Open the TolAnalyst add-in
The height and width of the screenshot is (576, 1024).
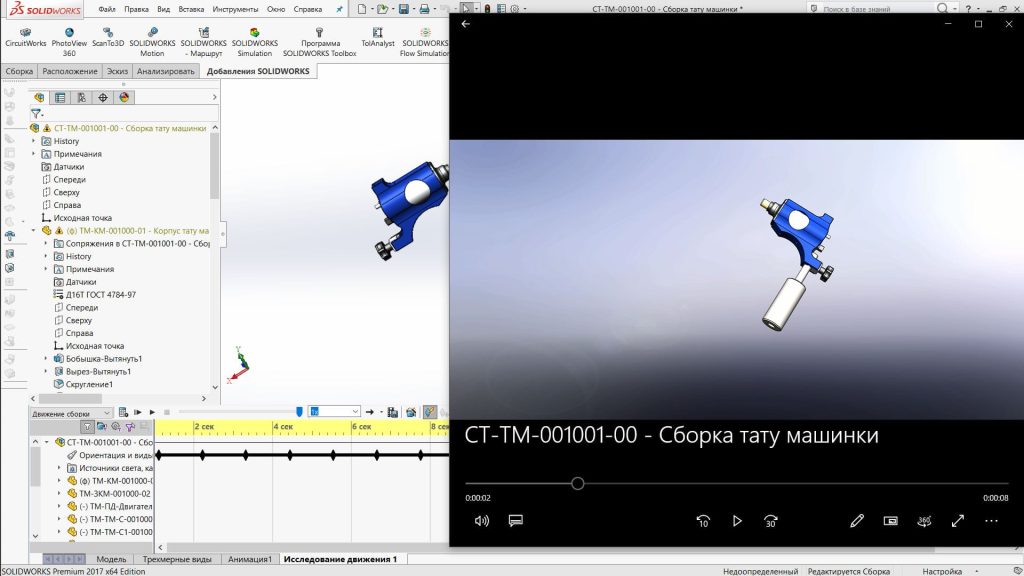[377, 38]
